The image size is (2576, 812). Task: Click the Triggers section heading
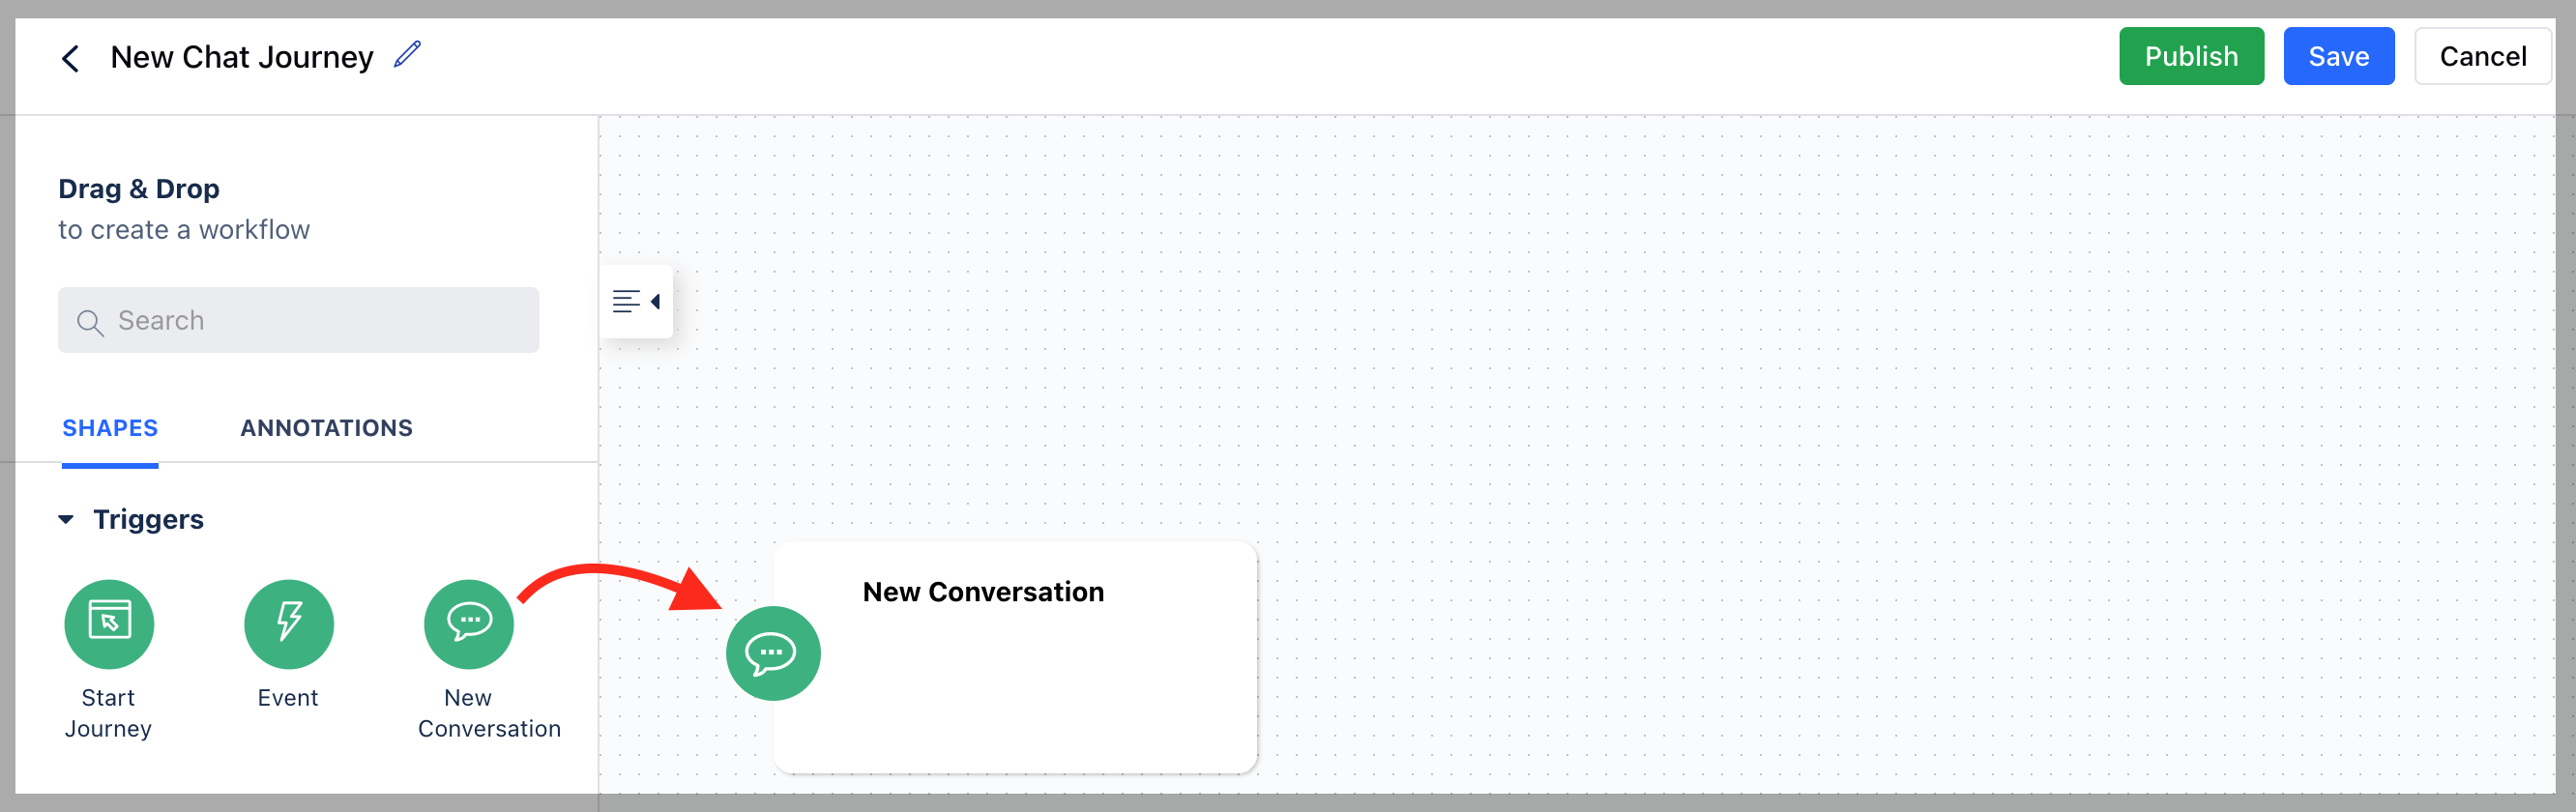pos(148,519)
